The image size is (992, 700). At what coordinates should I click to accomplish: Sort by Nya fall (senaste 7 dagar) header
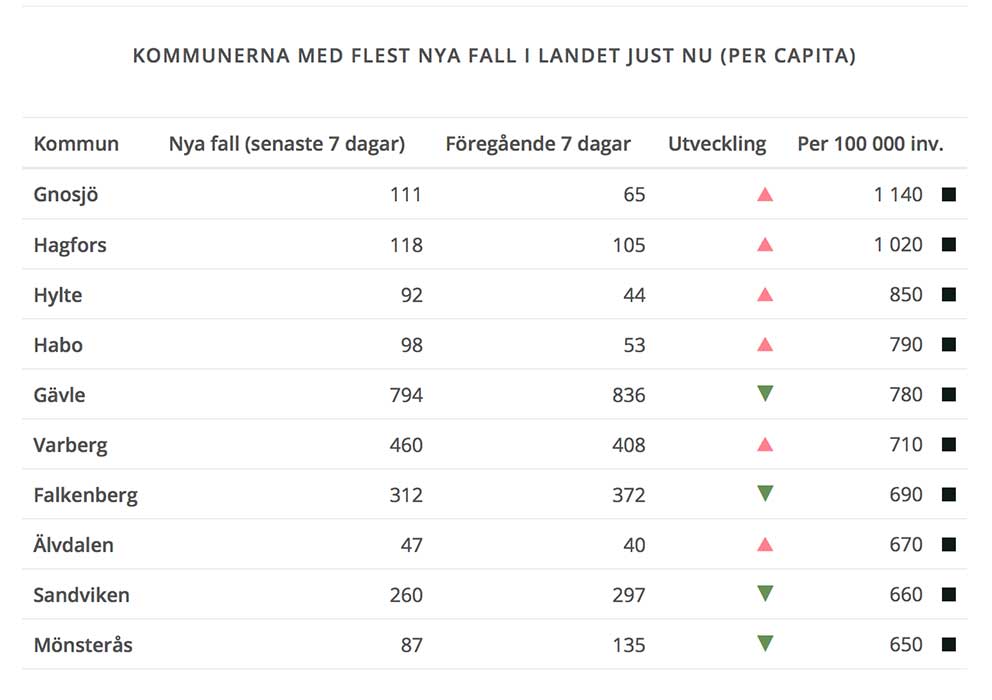coord(287,144)
